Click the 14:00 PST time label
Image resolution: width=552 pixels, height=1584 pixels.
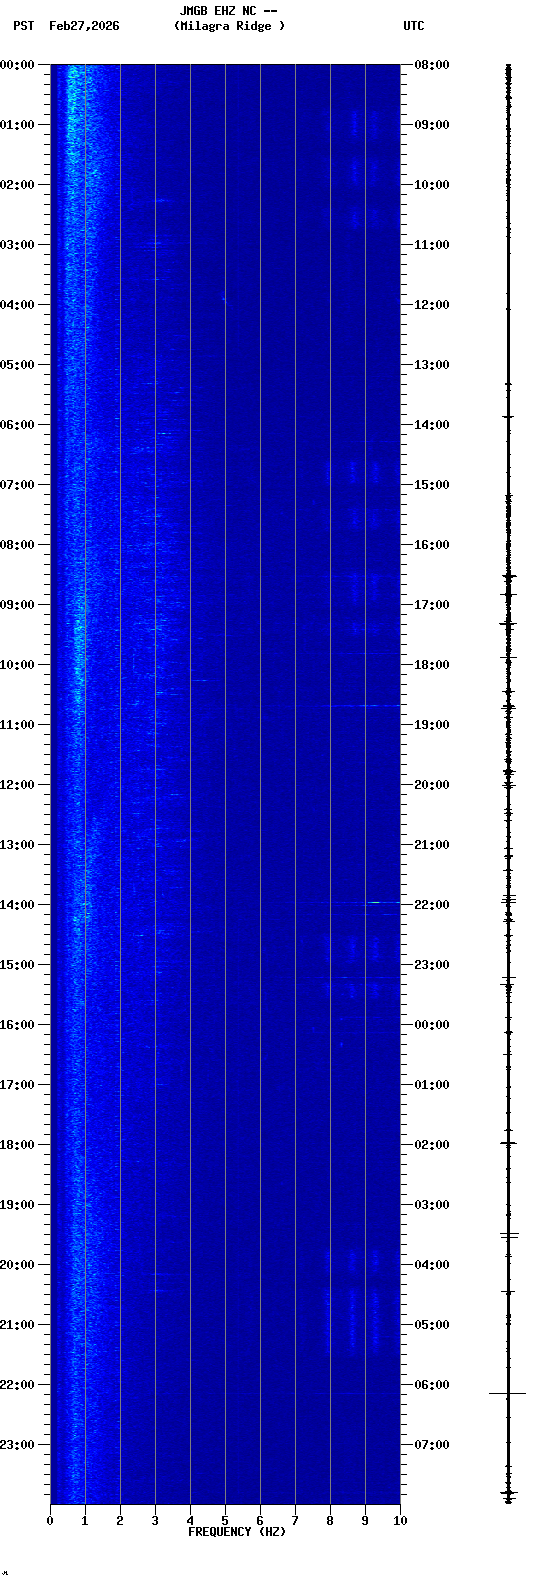pos(17,905)
